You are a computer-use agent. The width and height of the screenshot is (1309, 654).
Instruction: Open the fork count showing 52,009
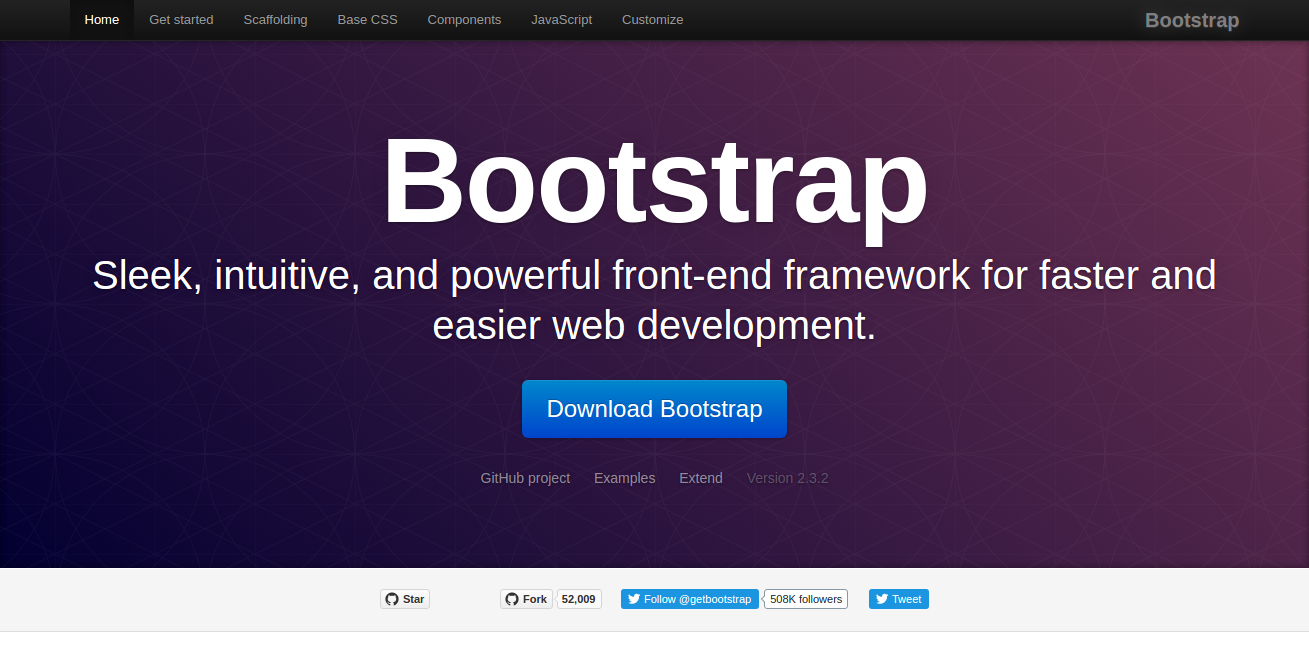pos(578,598)
